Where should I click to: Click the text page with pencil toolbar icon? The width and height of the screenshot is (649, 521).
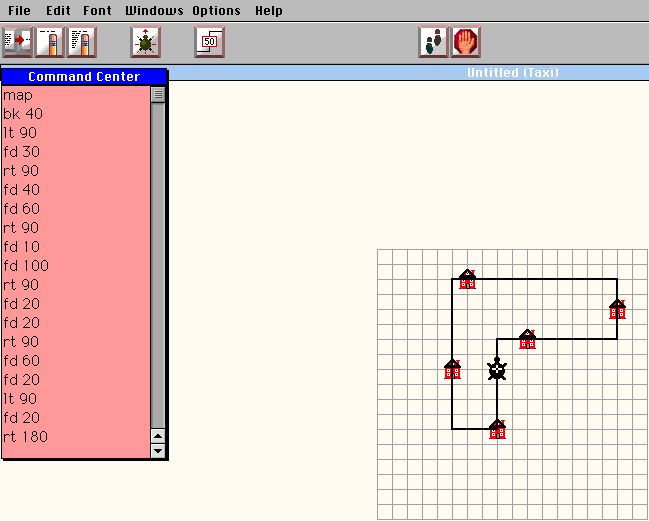pos(82,41)
